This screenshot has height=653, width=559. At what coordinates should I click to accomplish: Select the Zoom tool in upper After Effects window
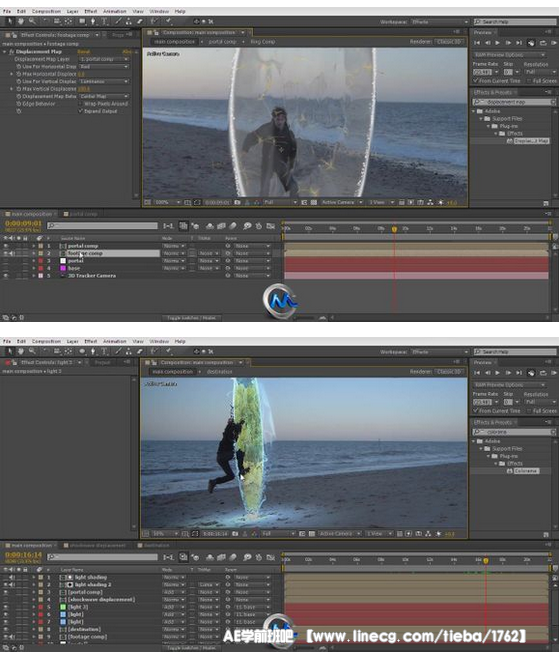click(32, 21)
